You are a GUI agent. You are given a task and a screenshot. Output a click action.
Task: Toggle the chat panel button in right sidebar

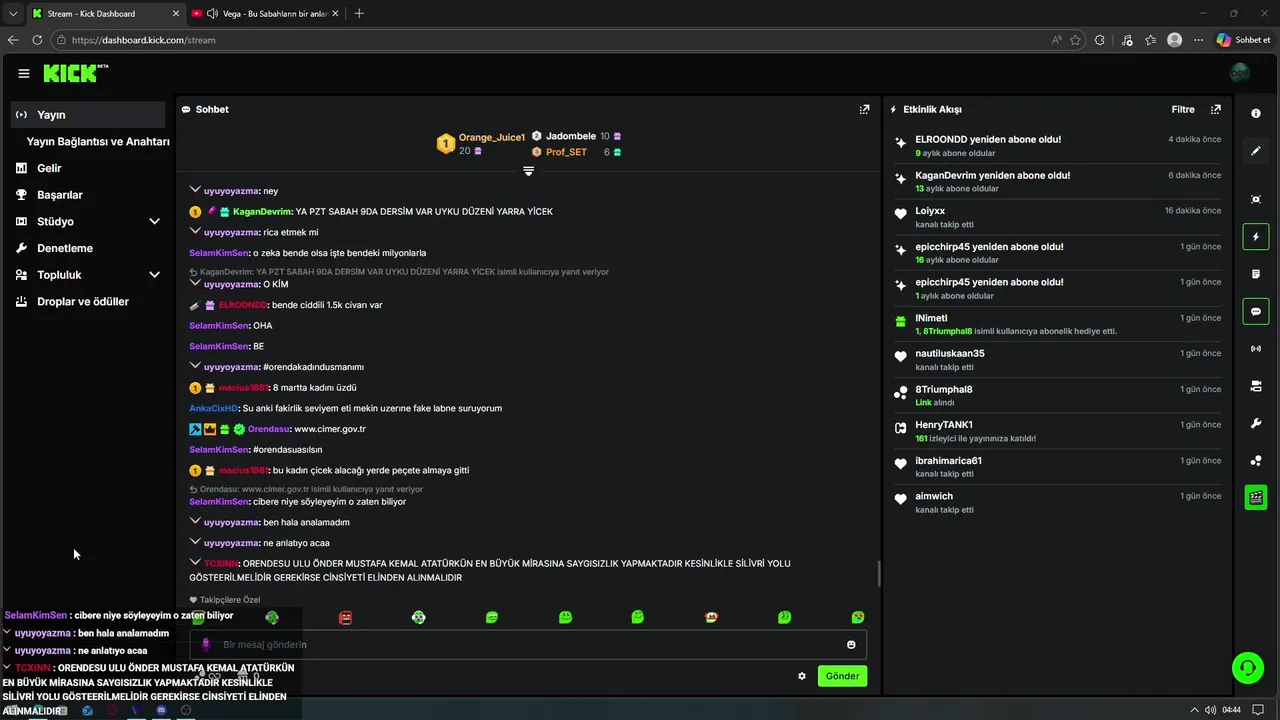(1256, 311)
